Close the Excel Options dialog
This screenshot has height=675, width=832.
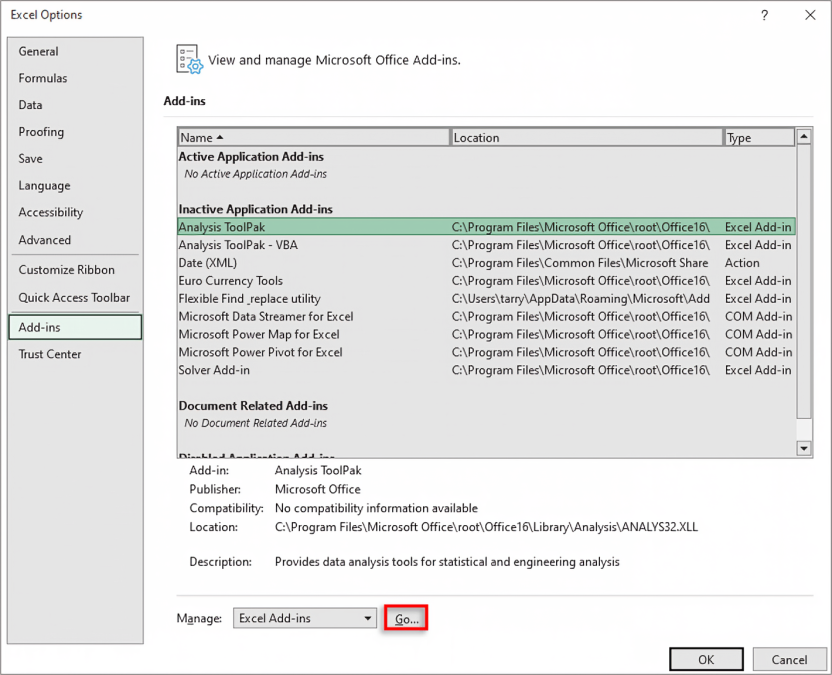(x=810, y=15)
